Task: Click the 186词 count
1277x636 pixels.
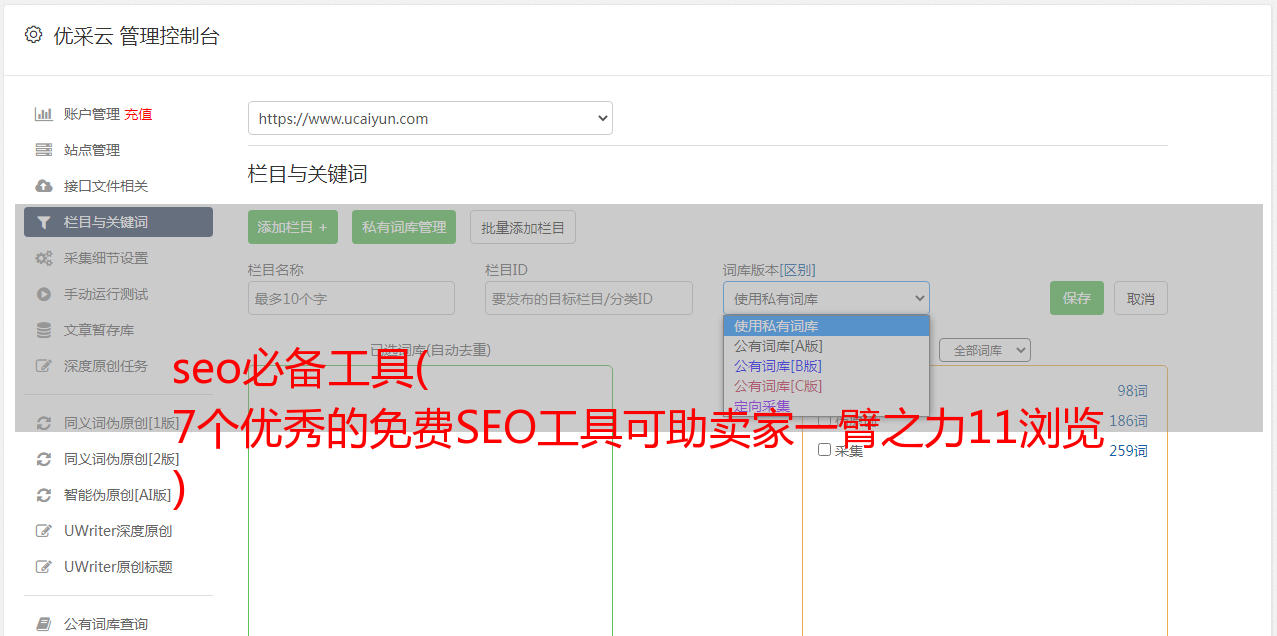Action: (x=1128, y=421)
